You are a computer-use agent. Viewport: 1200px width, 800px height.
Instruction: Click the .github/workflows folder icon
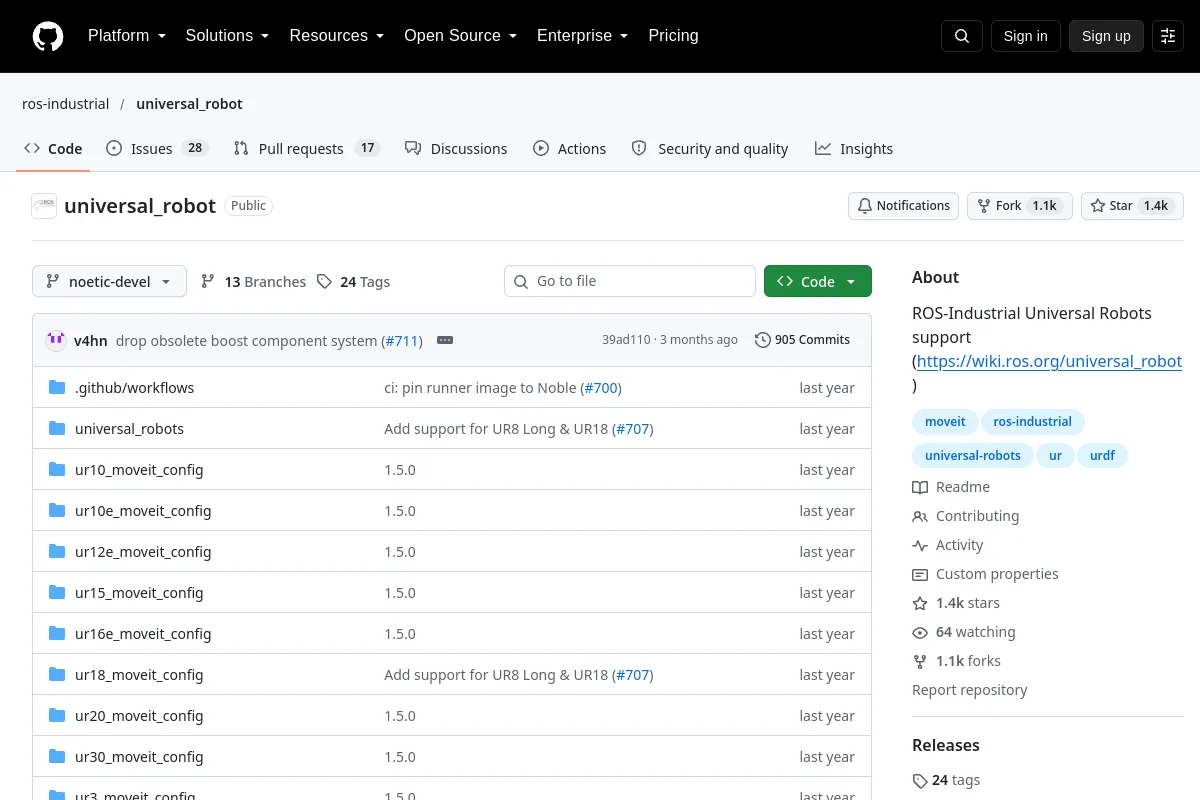[x=57, y=388]
